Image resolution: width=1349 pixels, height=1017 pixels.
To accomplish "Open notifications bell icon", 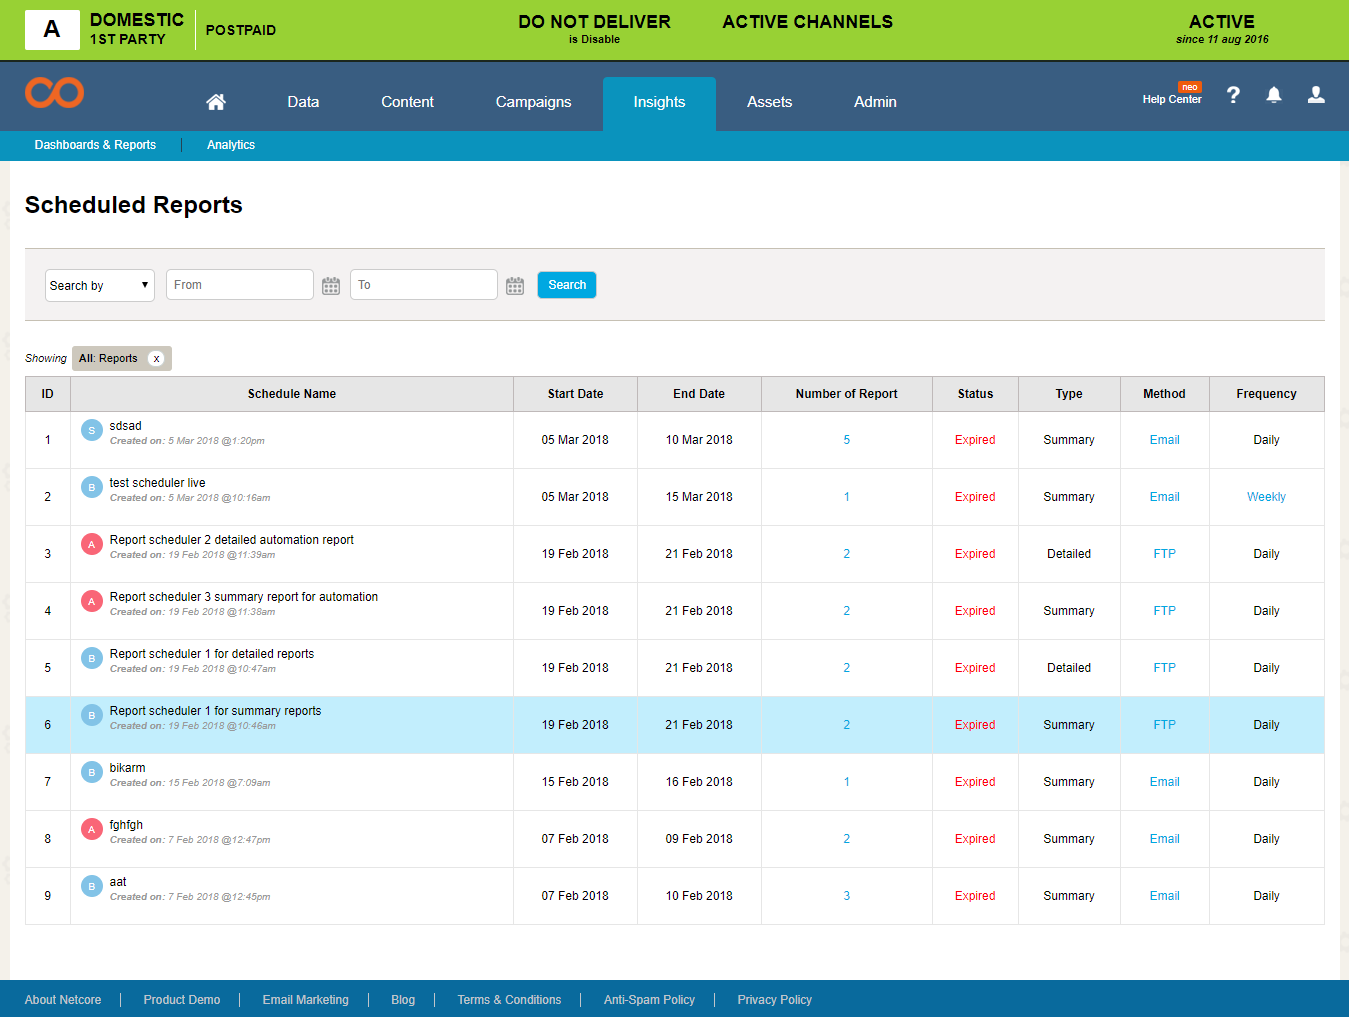I will coord(1274,95).
